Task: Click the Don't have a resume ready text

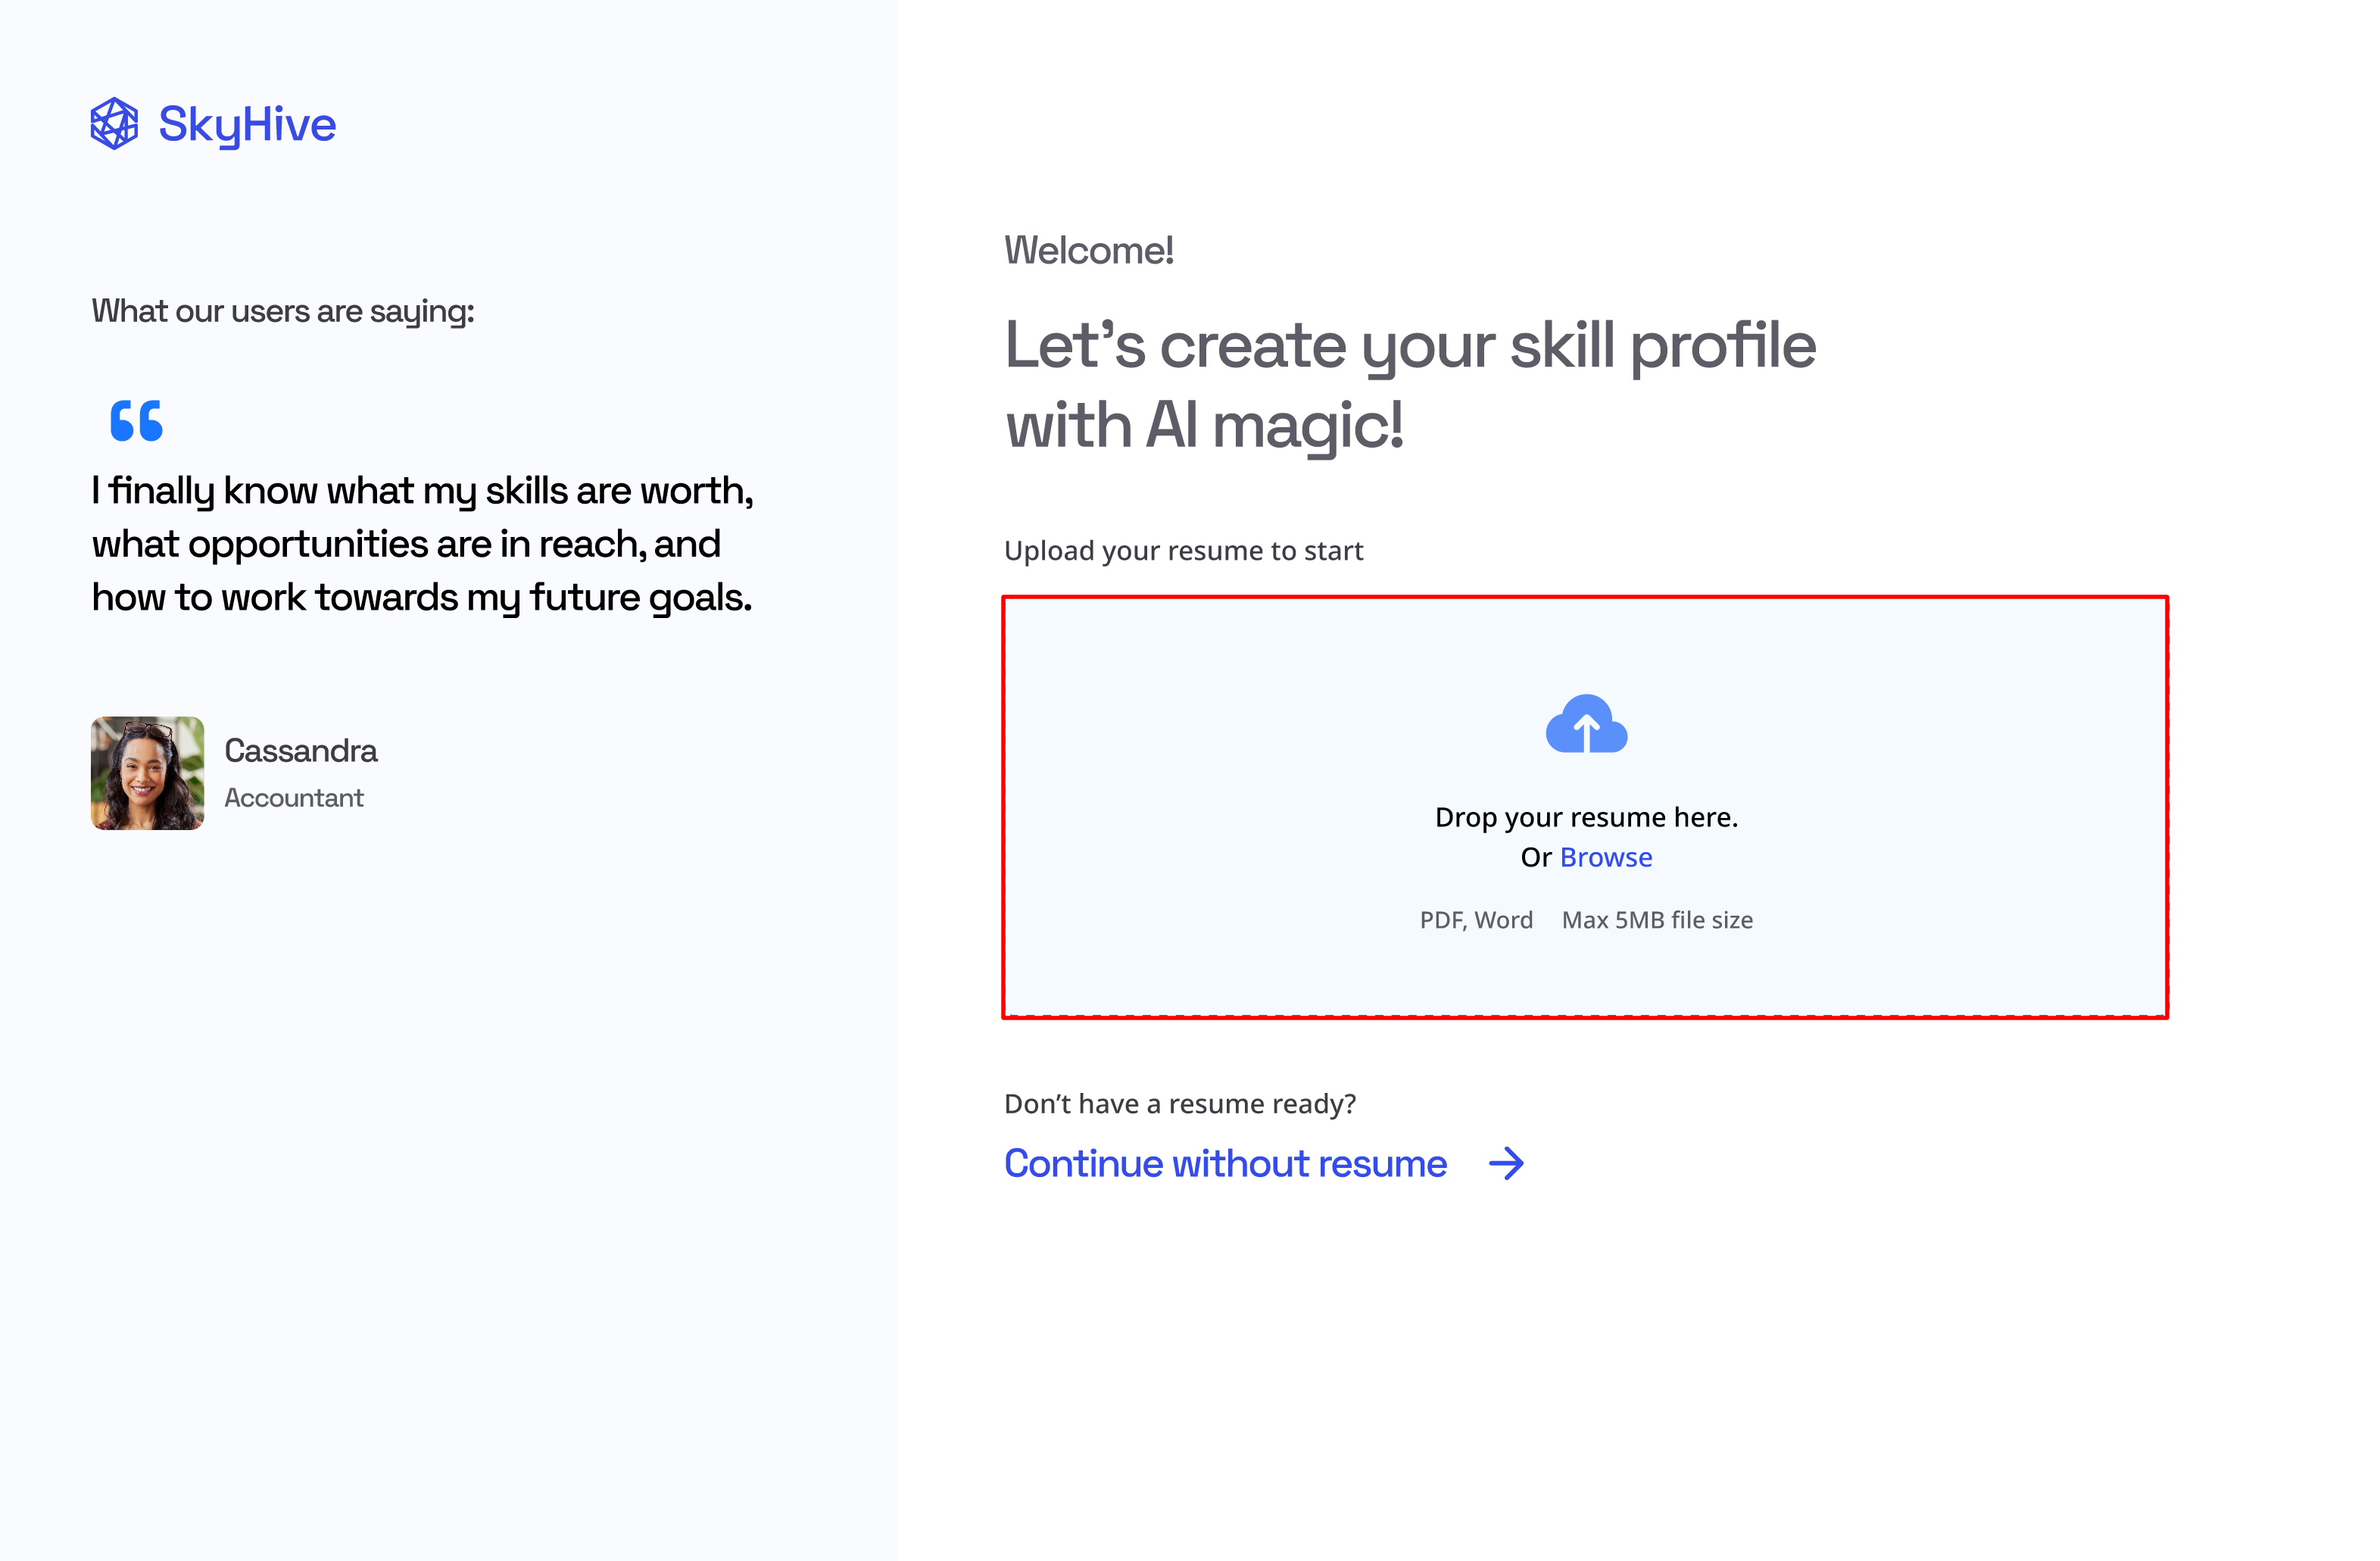Action: [x=1180, y=1104]
